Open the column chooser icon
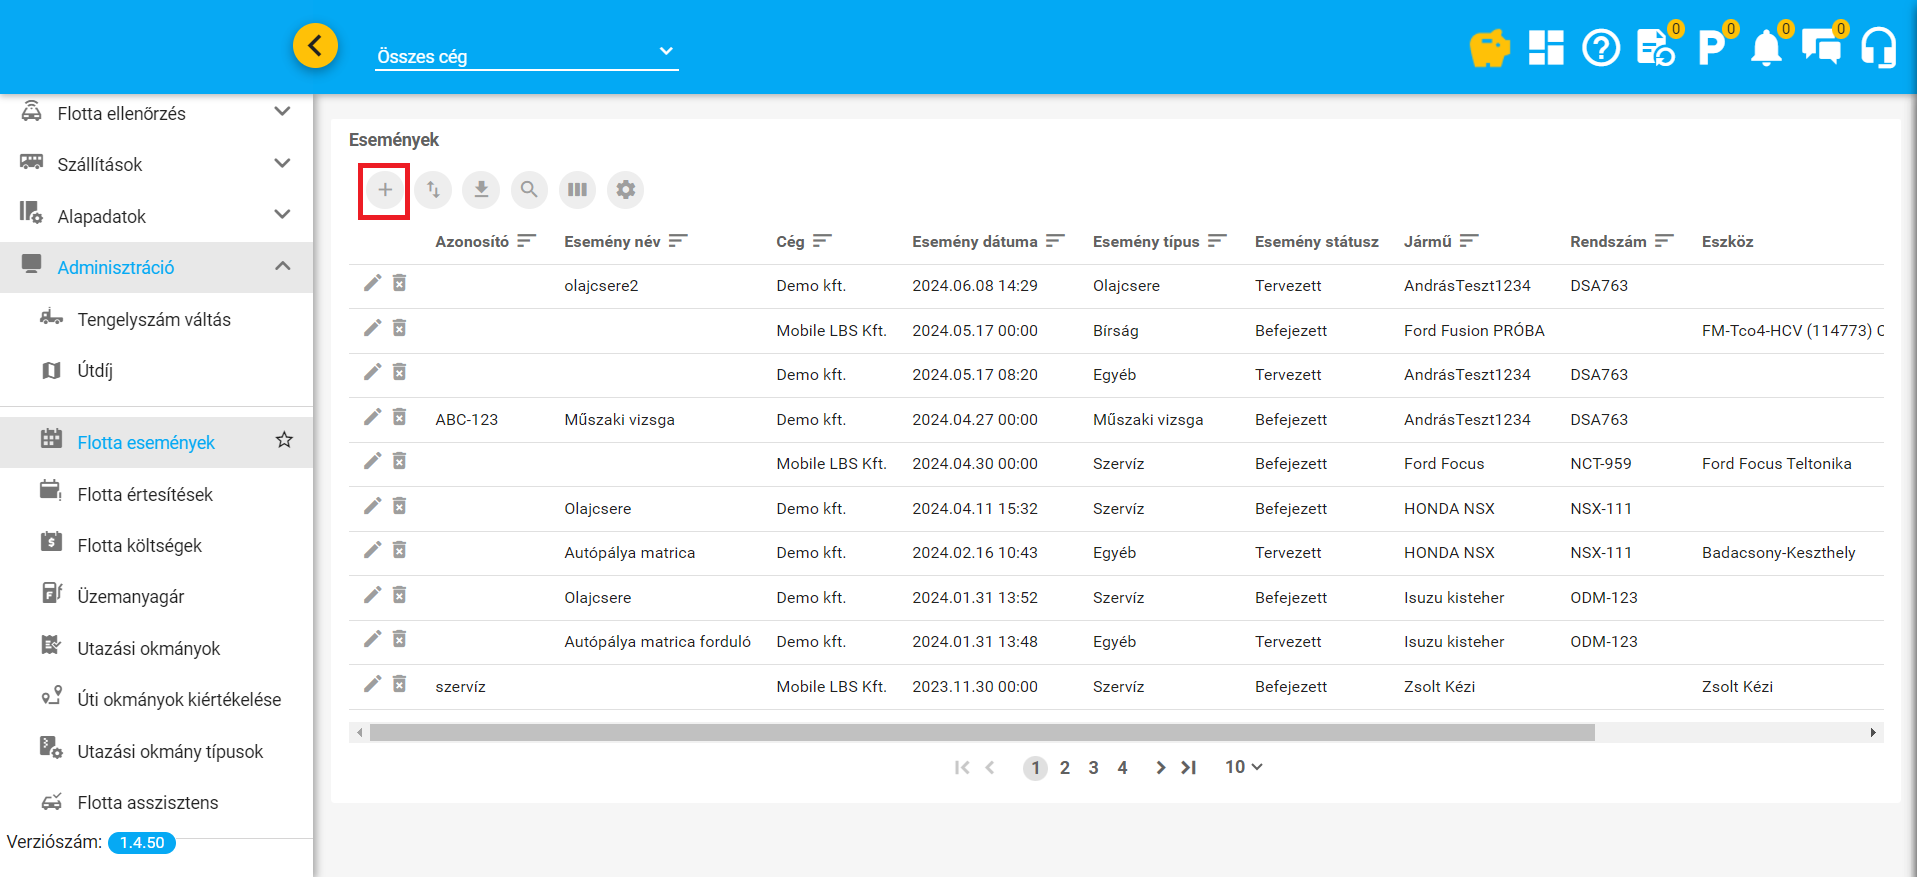Viewport: 1917px width, 877px height. (x=577, y=190)
